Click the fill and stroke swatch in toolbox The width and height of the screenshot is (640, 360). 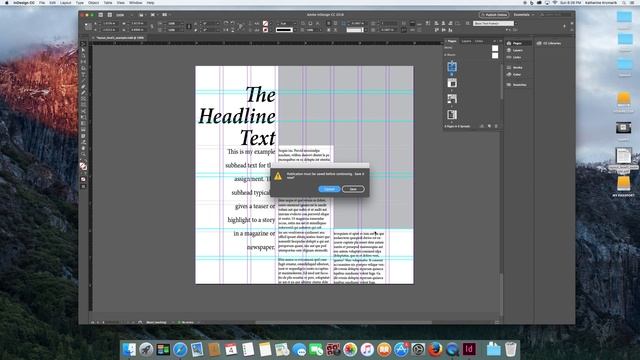[83, 166]
